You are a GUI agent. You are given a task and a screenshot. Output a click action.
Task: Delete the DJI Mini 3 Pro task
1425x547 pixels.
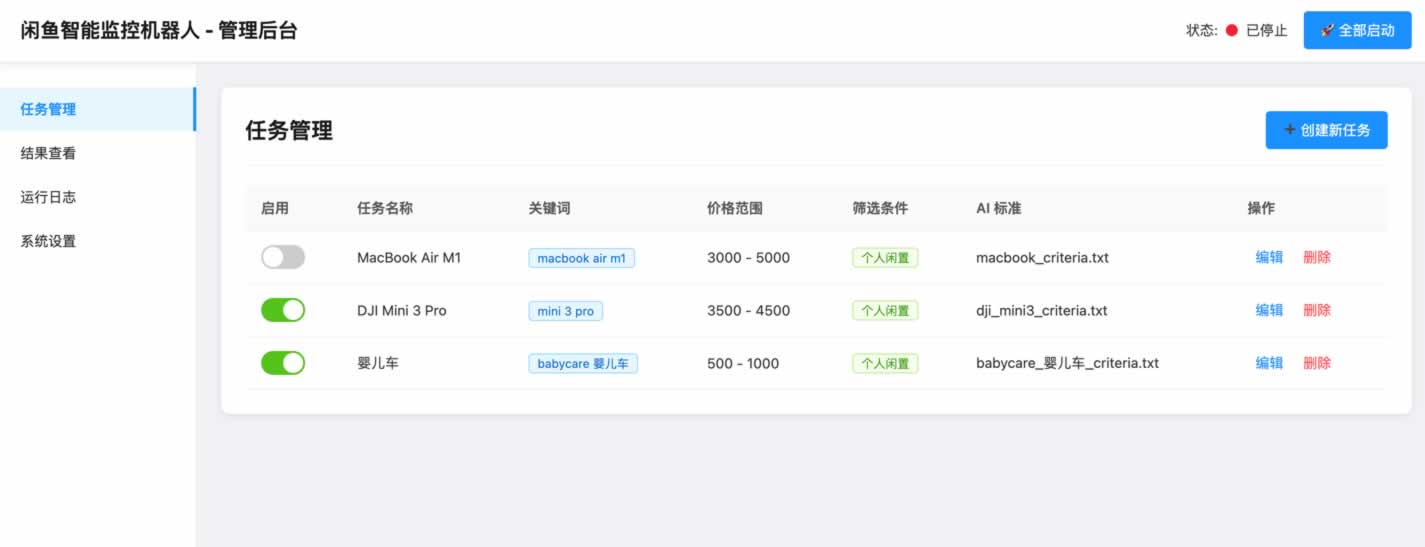tap(1317, 310)
